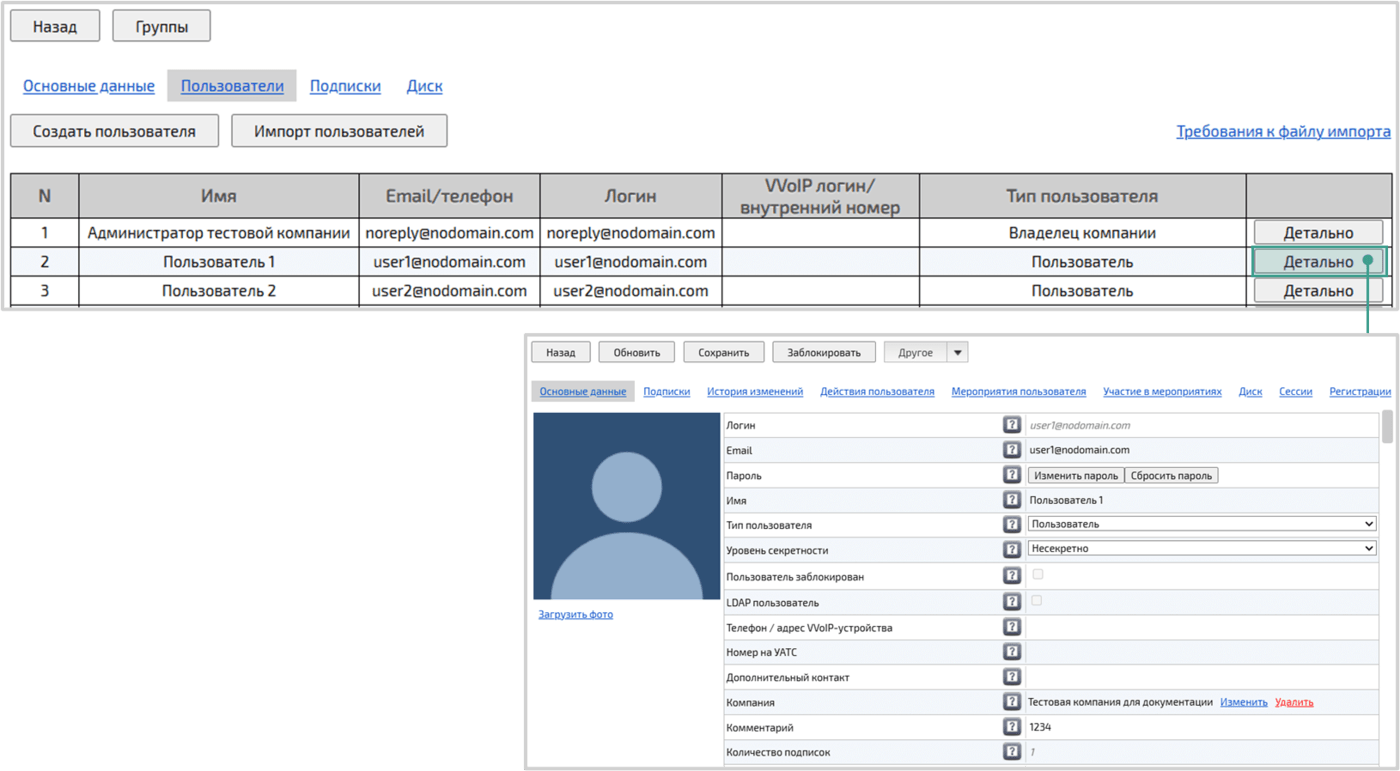1400x771 pixels.
Task: Click the Создать пользователя button
Action: click(114, 130)
